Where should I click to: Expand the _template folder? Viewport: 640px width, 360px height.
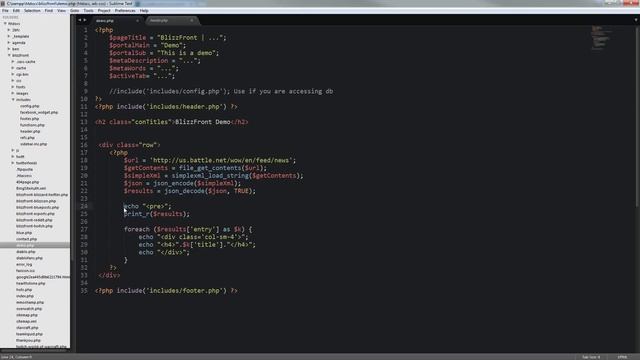pos(9,36)
